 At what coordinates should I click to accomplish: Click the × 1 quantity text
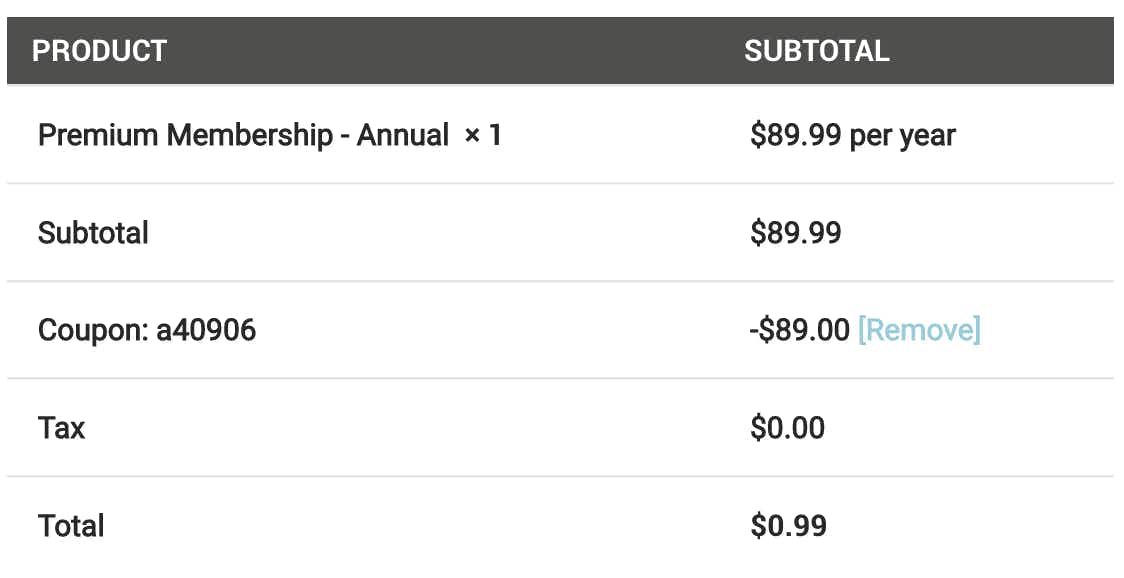482,135
